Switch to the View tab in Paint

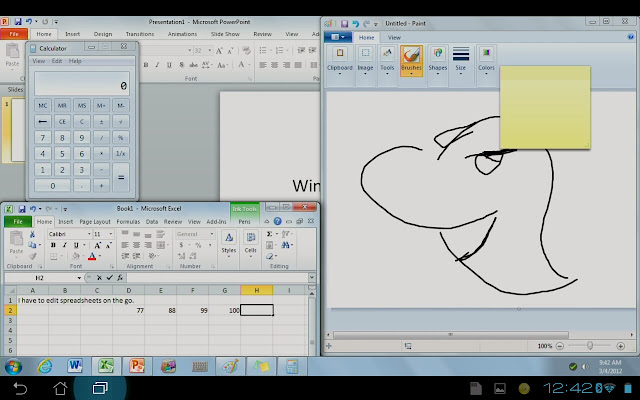[x=394, y=37]
